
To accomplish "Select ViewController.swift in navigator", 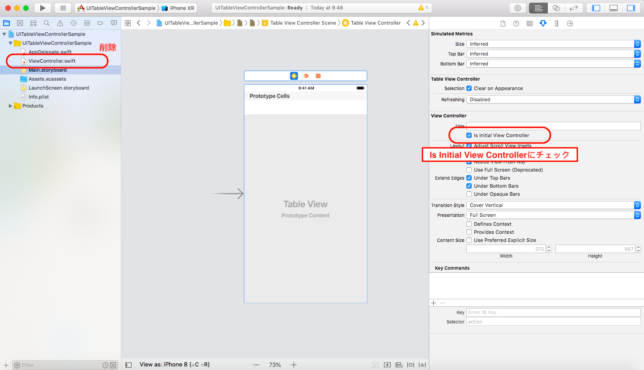I will (52, 61).
